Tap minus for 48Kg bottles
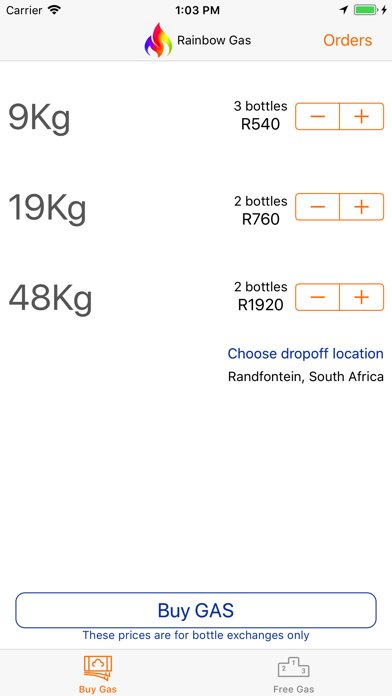The width and height of the screenshot is (392, 696). (x=317, y=297)
